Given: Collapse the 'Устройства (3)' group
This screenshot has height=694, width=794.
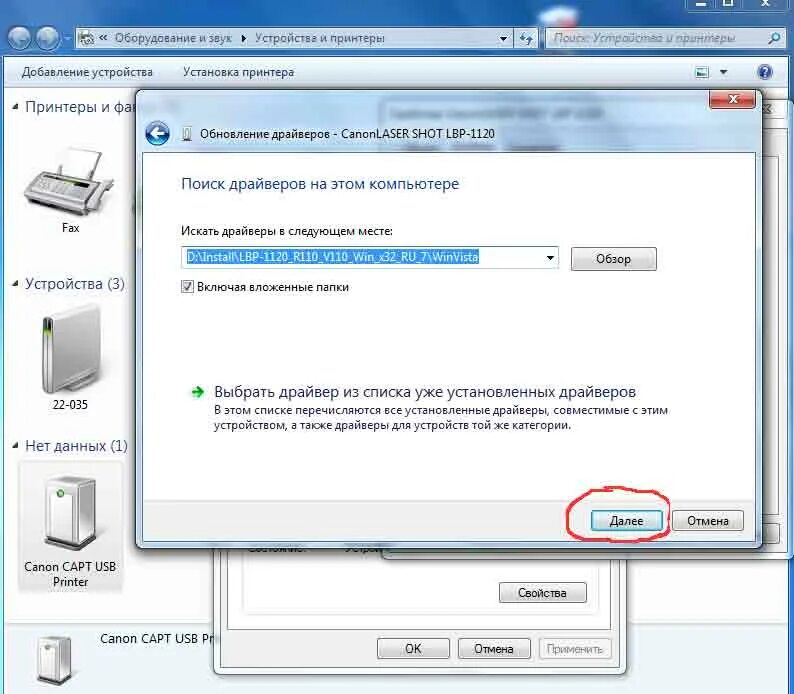Looking at the screenshot, I should pyautogui.click(x=15, y=283).
